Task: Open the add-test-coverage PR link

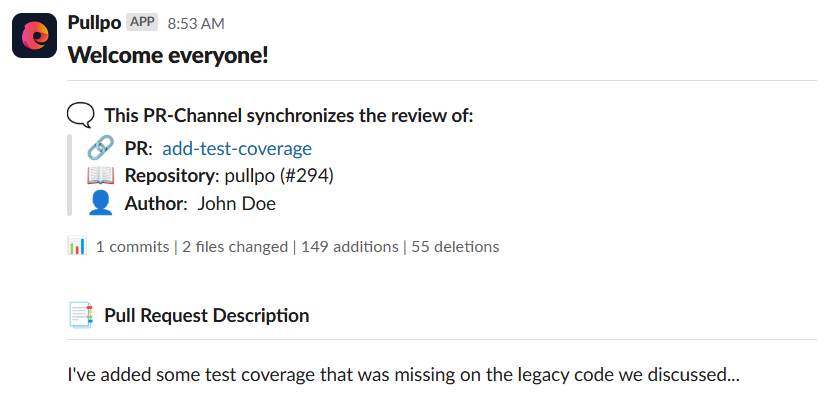Action: (237, 149)
